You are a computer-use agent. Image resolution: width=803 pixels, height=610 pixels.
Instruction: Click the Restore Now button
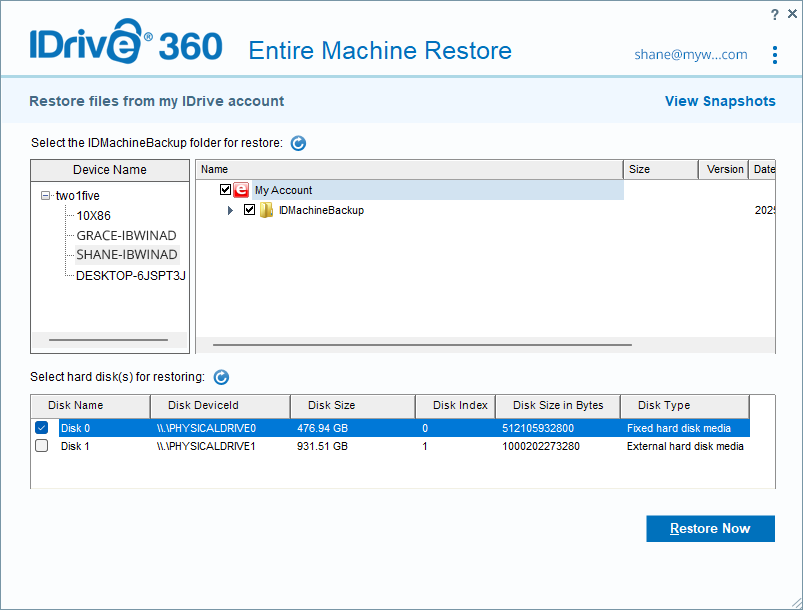[x=710, y=529]
